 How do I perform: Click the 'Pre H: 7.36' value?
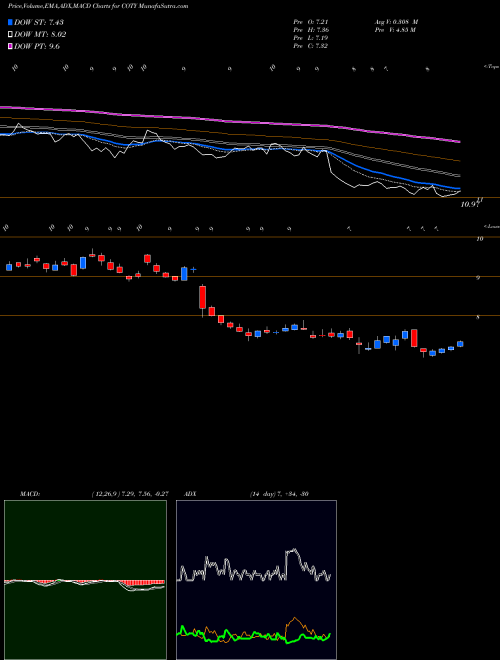(x=311, y=30)
